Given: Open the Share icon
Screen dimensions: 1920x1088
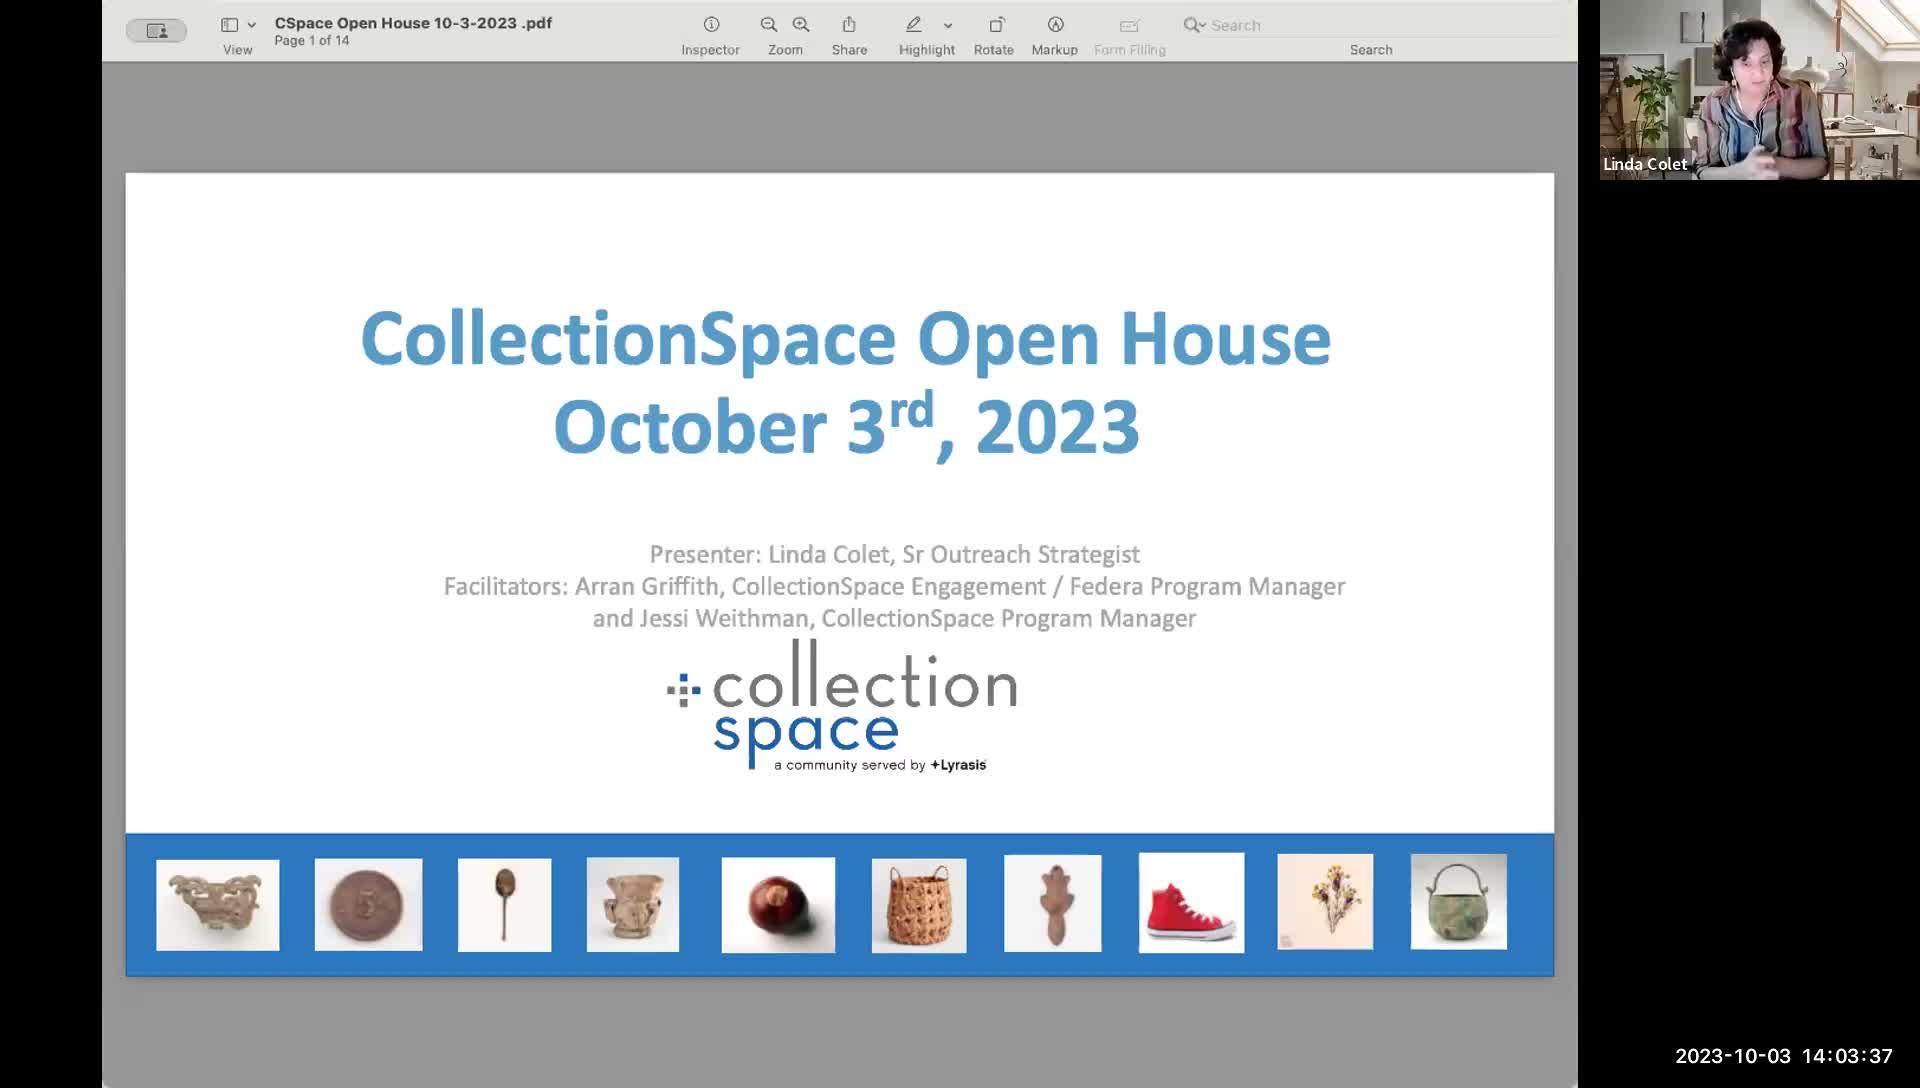Looking at the screenshot, I should pos(849,25).
